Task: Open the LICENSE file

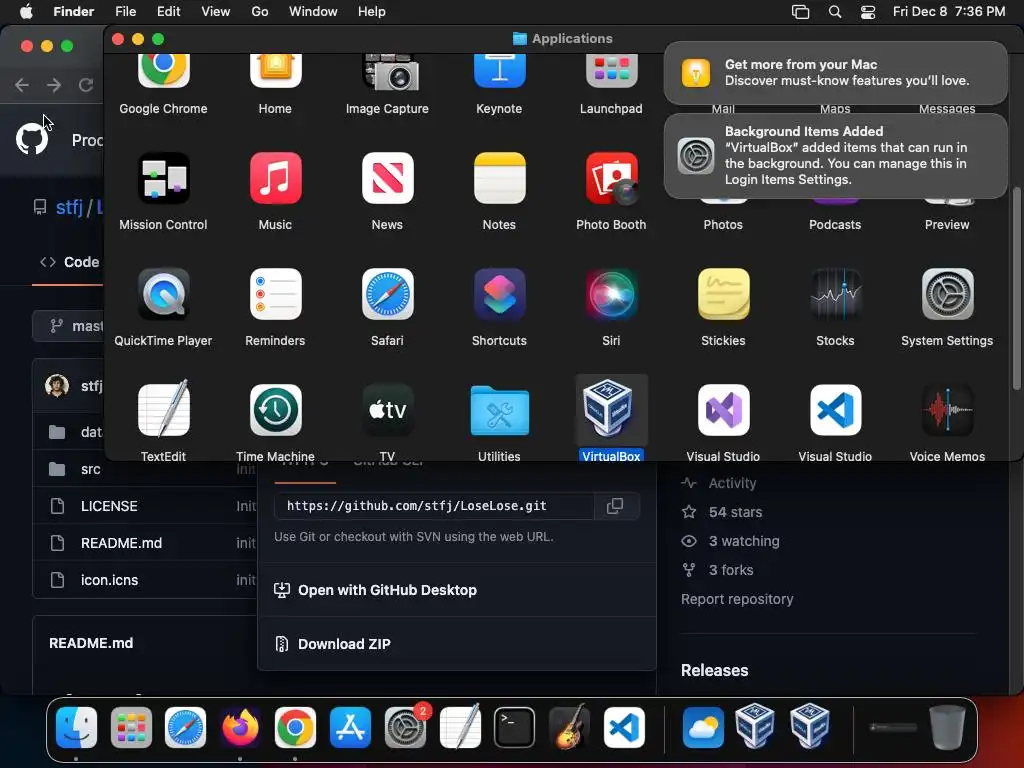Action: click(x=109, y=506)
